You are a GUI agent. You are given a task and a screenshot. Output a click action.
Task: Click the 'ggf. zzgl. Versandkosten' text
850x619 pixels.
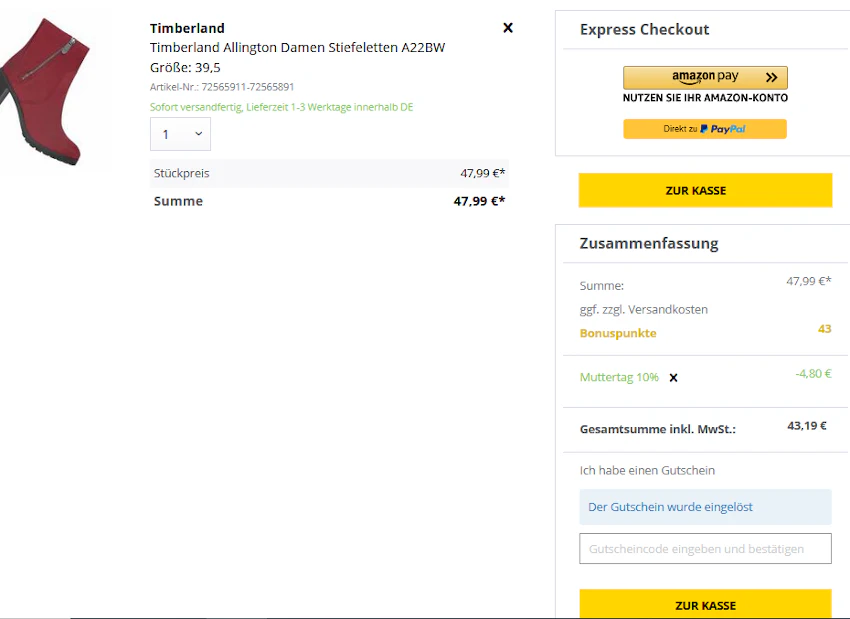[643, 310]
